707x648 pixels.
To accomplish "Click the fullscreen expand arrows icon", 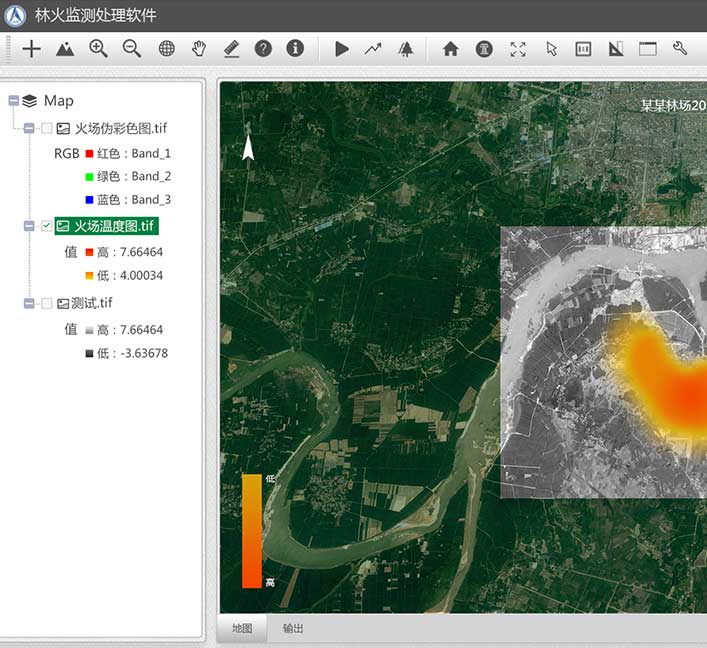I will coord(518,49).
